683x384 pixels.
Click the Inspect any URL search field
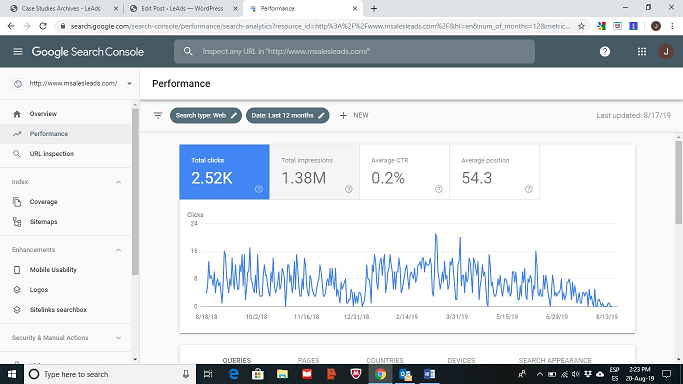point(354,51)
